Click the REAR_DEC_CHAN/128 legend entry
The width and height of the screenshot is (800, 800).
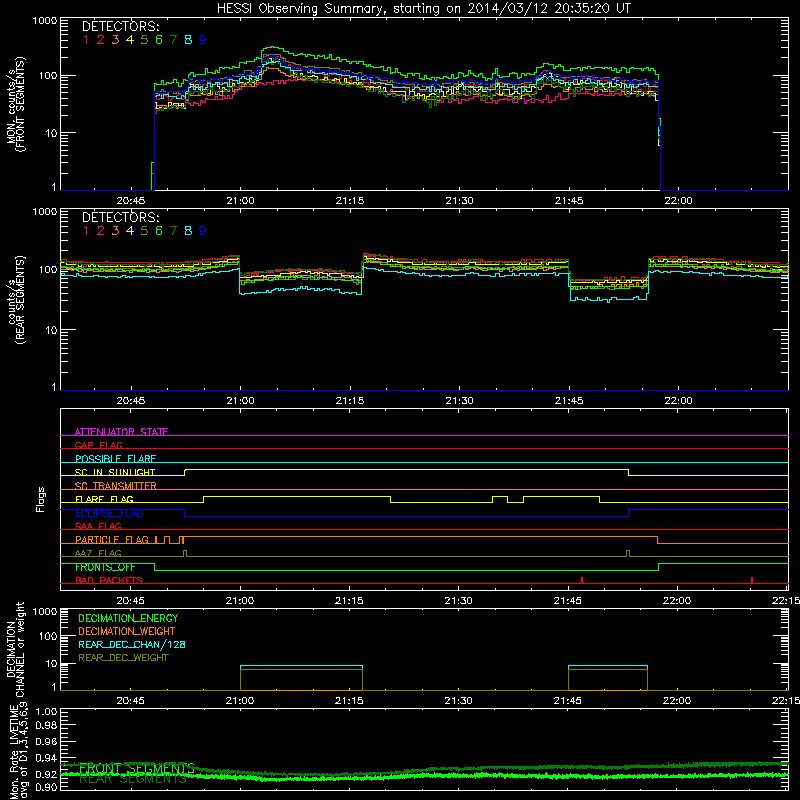pyautogui.click(x=132, y=645)
